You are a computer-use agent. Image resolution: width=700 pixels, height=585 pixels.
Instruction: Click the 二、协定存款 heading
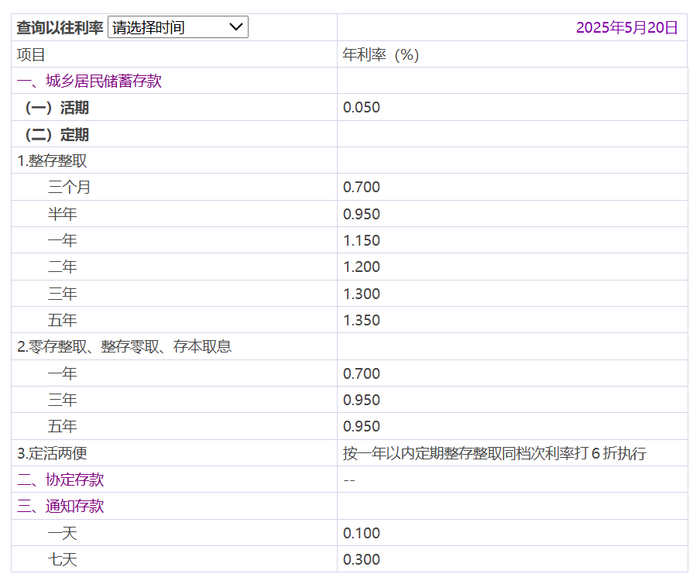[60, 480]
